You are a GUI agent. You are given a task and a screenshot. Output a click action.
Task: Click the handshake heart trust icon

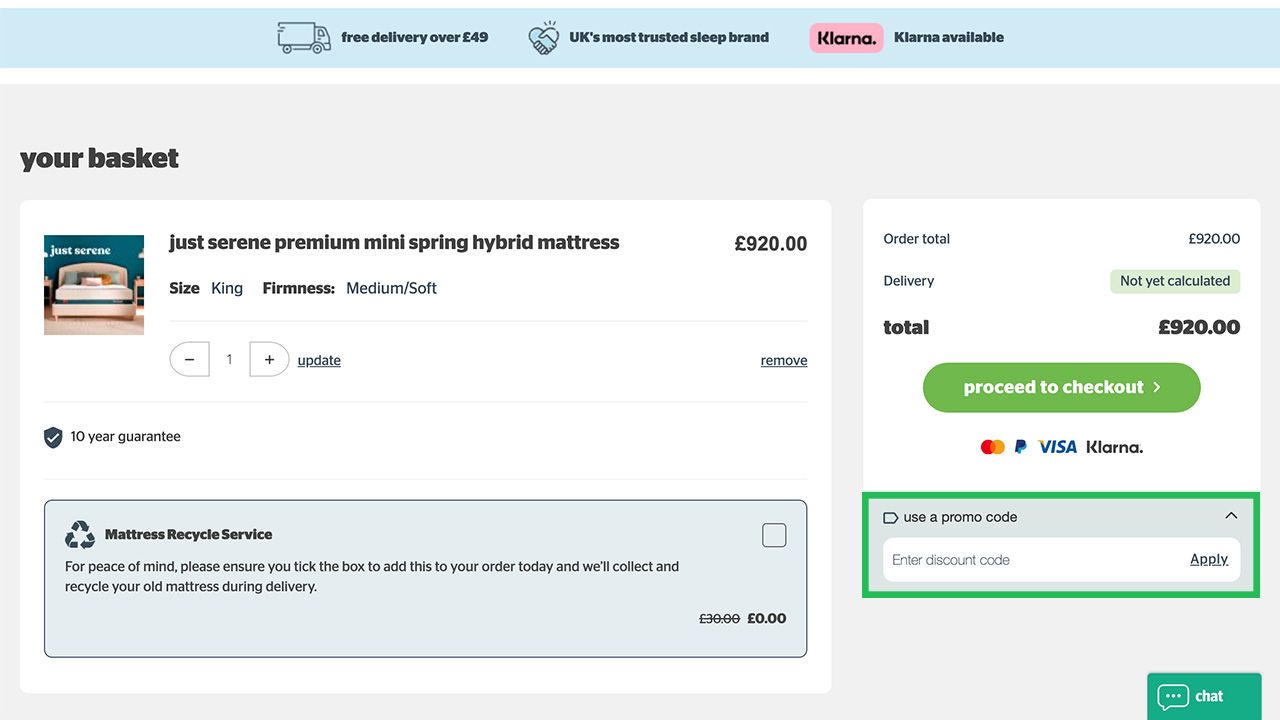[543, 39]
